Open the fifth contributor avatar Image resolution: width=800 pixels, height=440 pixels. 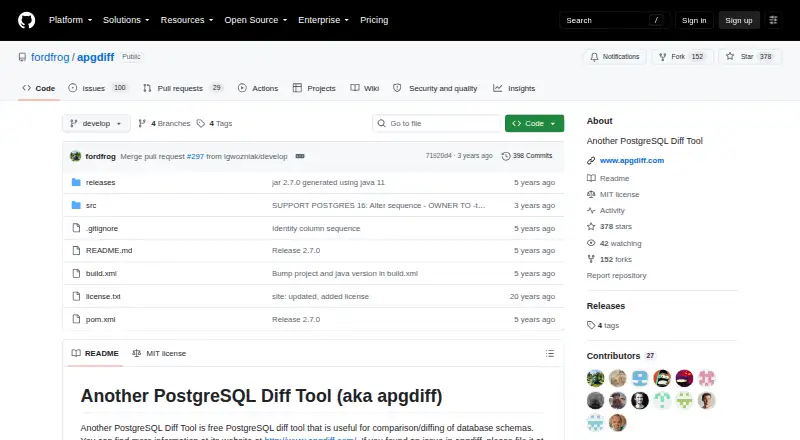click(x=684, y=378)
